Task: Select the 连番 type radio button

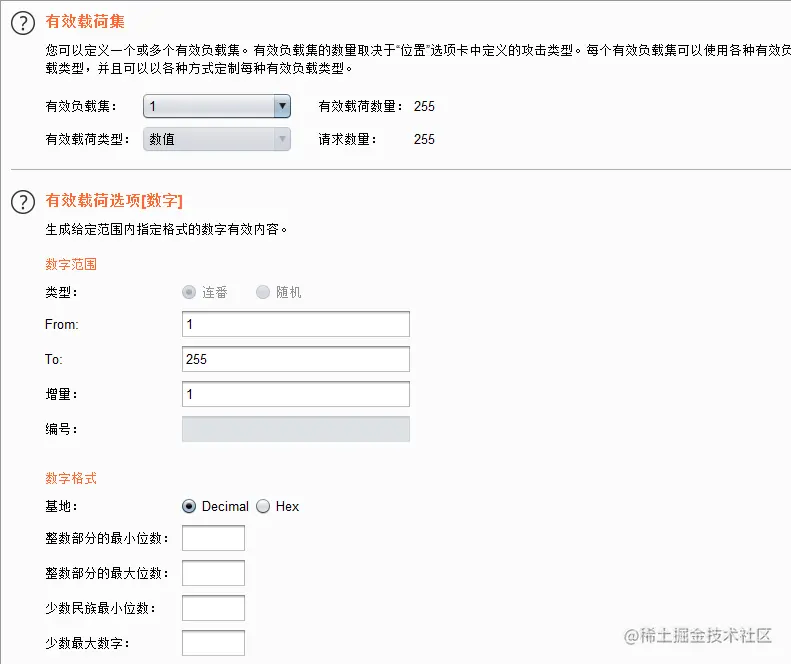Action: [x=189, y=292]
